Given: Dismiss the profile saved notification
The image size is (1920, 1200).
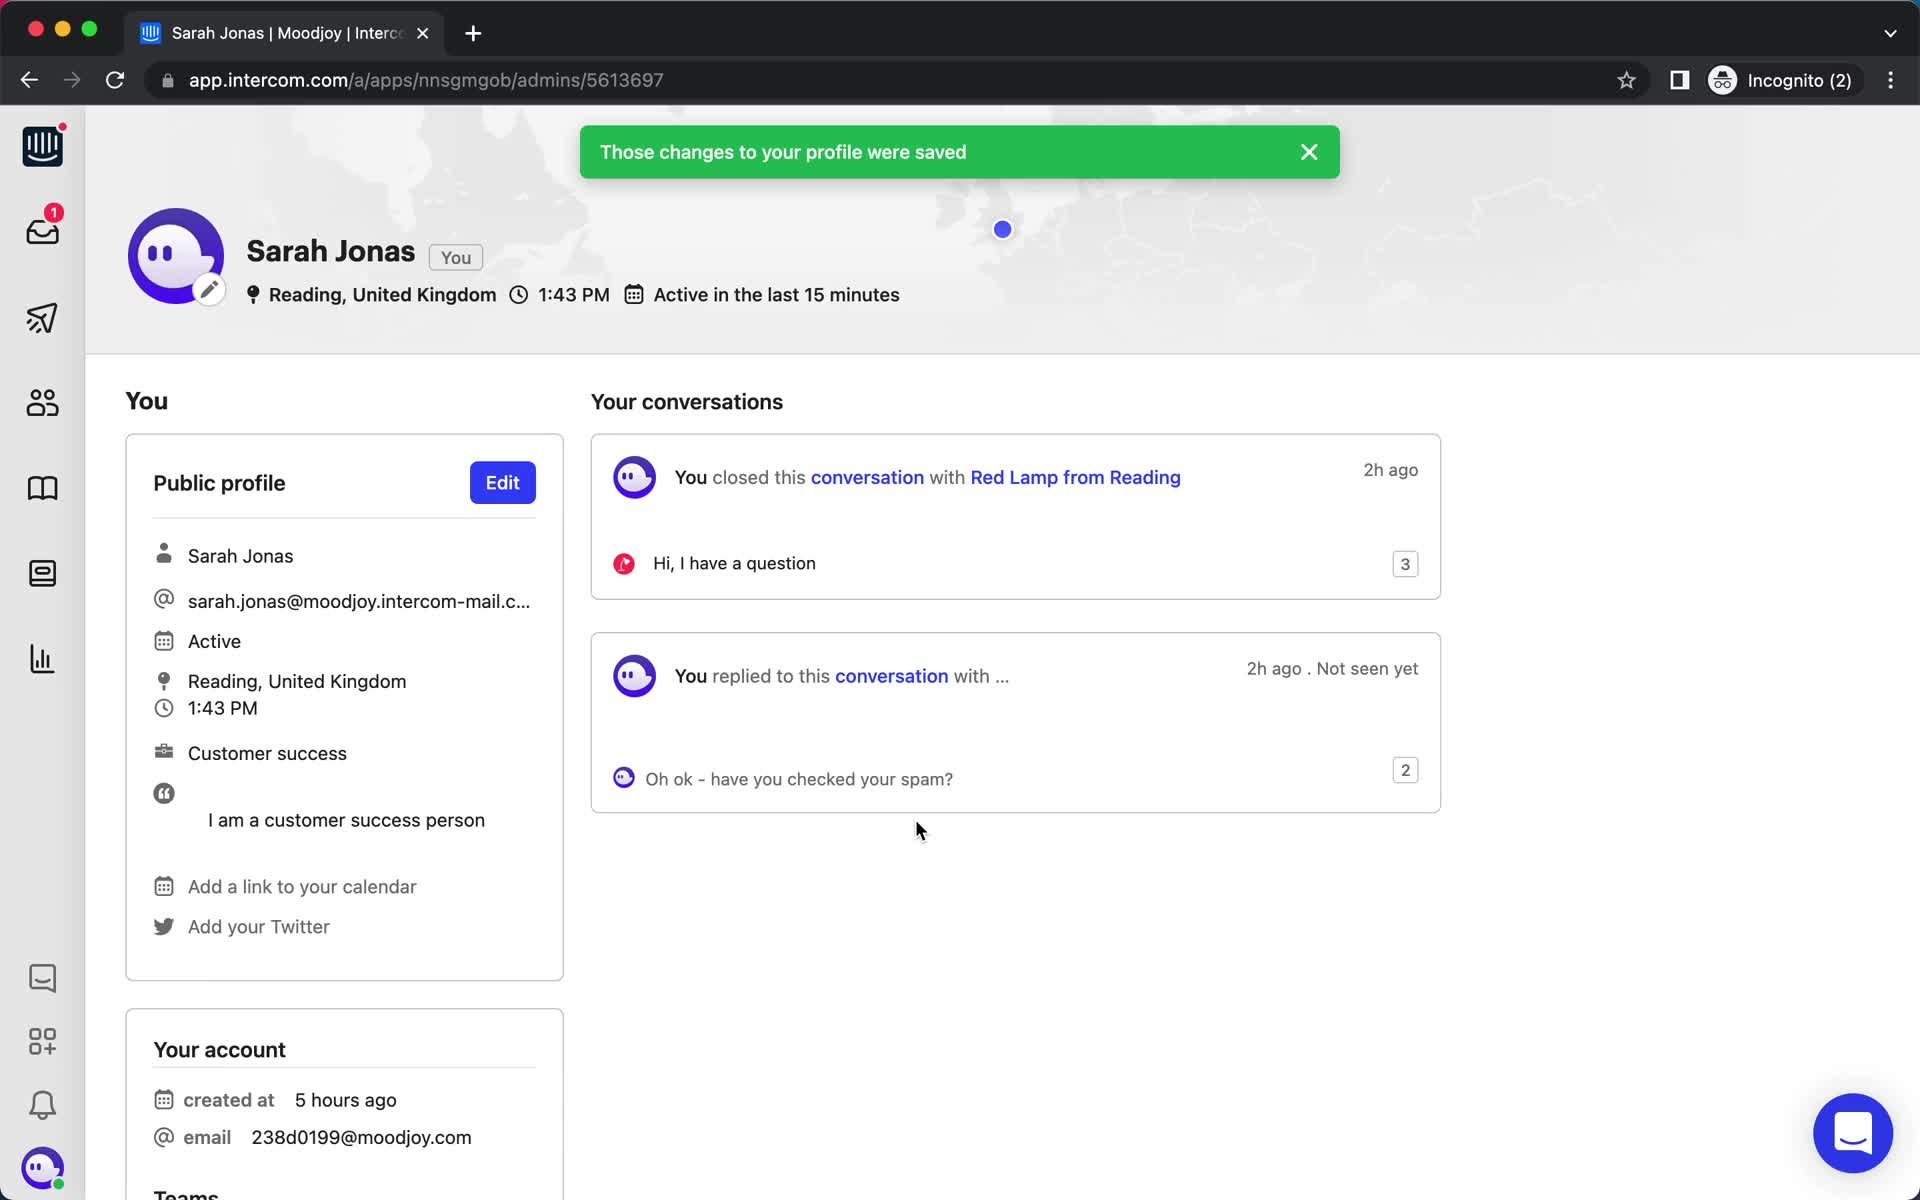Looking at the screenshot, I should click(x=1309, y=152).
